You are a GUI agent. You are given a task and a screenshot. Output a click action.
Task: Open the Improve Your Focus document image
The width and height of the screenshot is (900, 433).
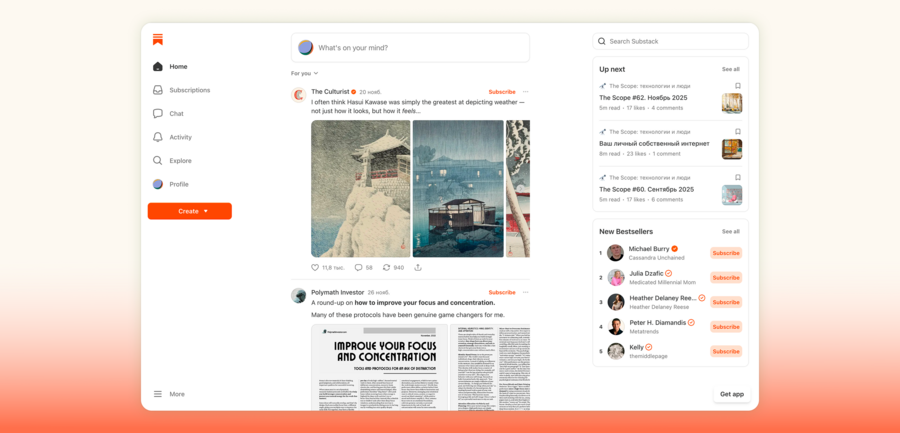pos(379,367)
